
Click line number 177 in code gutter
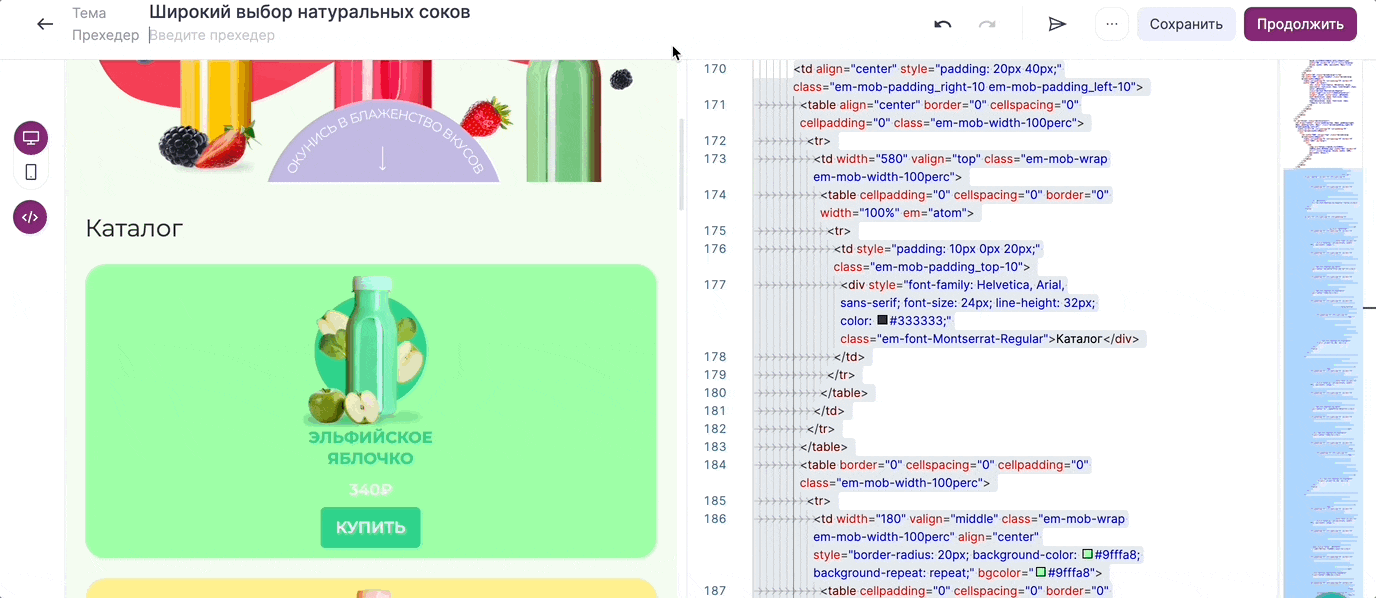pyautogui.click(x=715, y=285)
